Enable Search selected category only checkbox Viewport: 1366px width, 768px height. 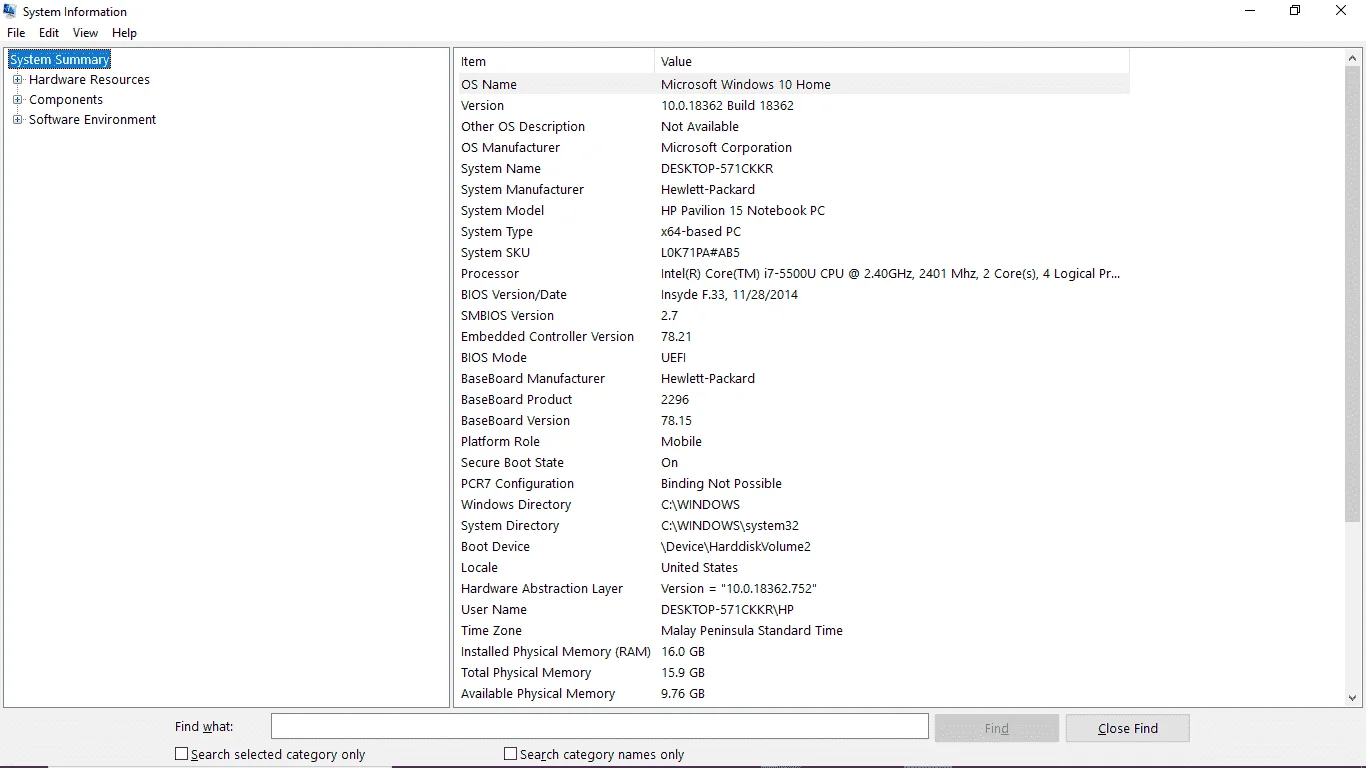click(x=181, y=754)
